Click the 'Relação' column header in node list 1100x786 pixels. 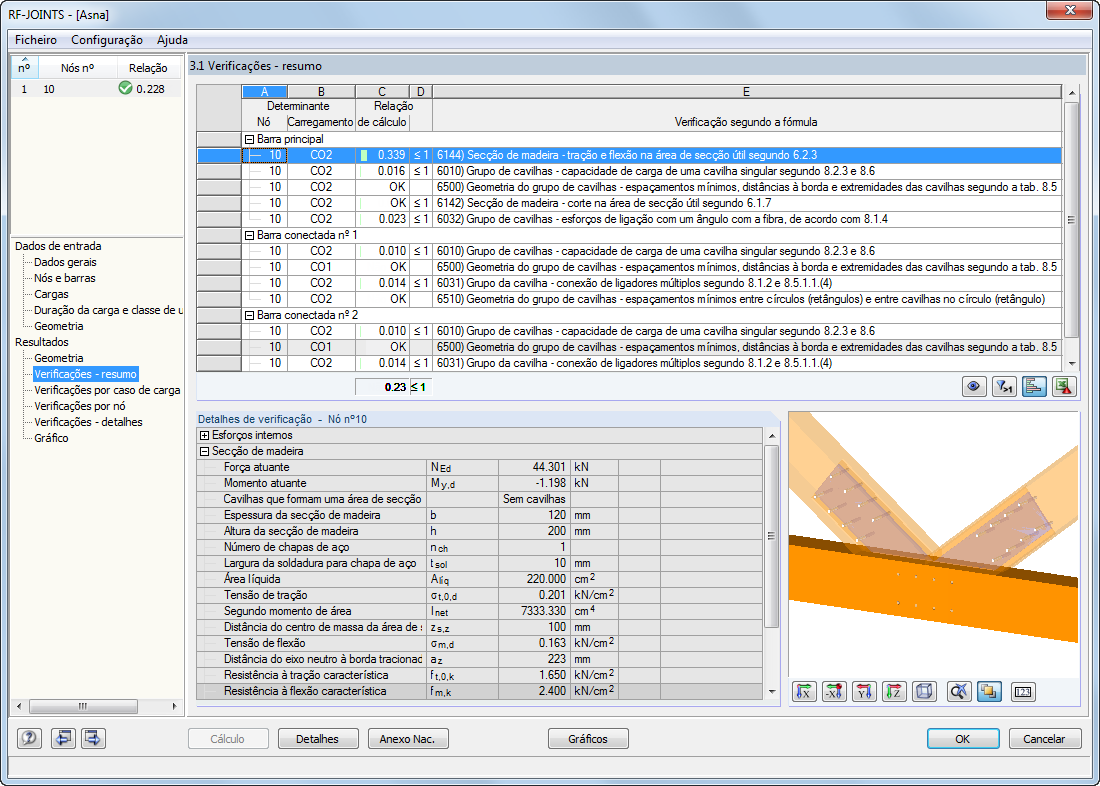click(148, 67)
